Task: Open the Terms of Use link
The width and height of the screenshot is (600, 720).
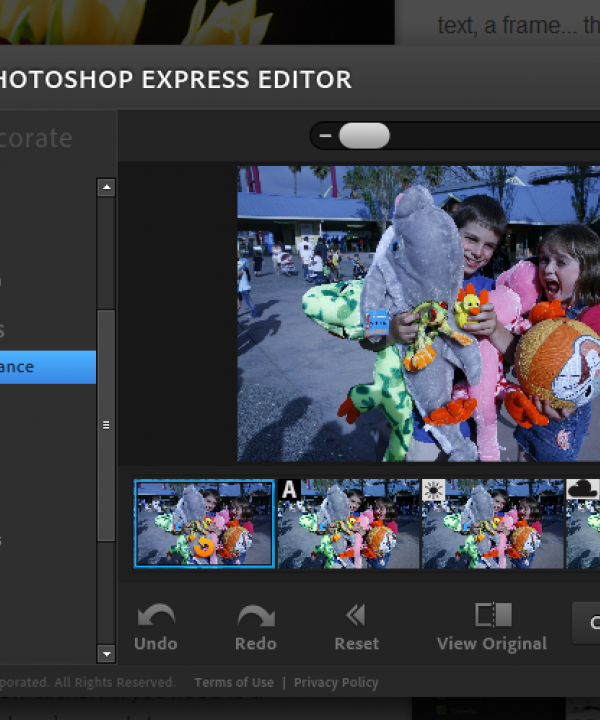Action: pyautogui.click(x=234, y=683)
